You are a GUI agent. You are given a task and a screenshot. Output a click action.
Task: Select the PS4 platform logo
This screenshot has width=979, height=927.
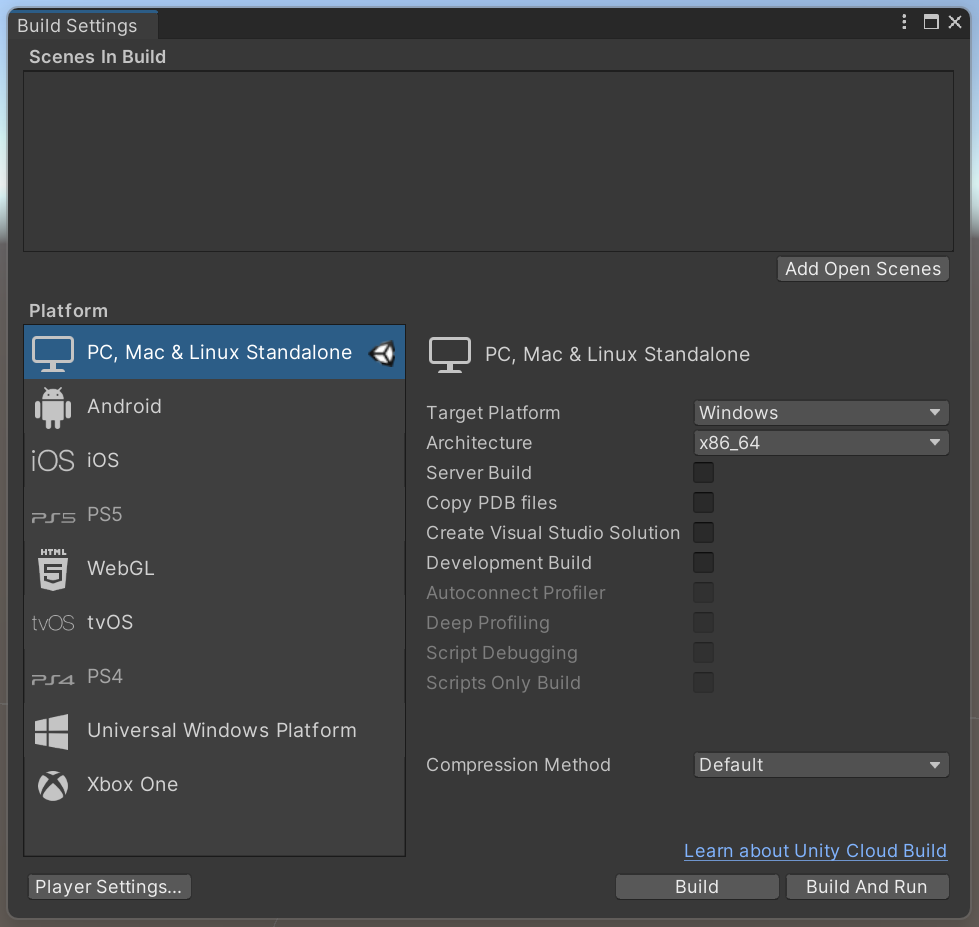point(53,678)
